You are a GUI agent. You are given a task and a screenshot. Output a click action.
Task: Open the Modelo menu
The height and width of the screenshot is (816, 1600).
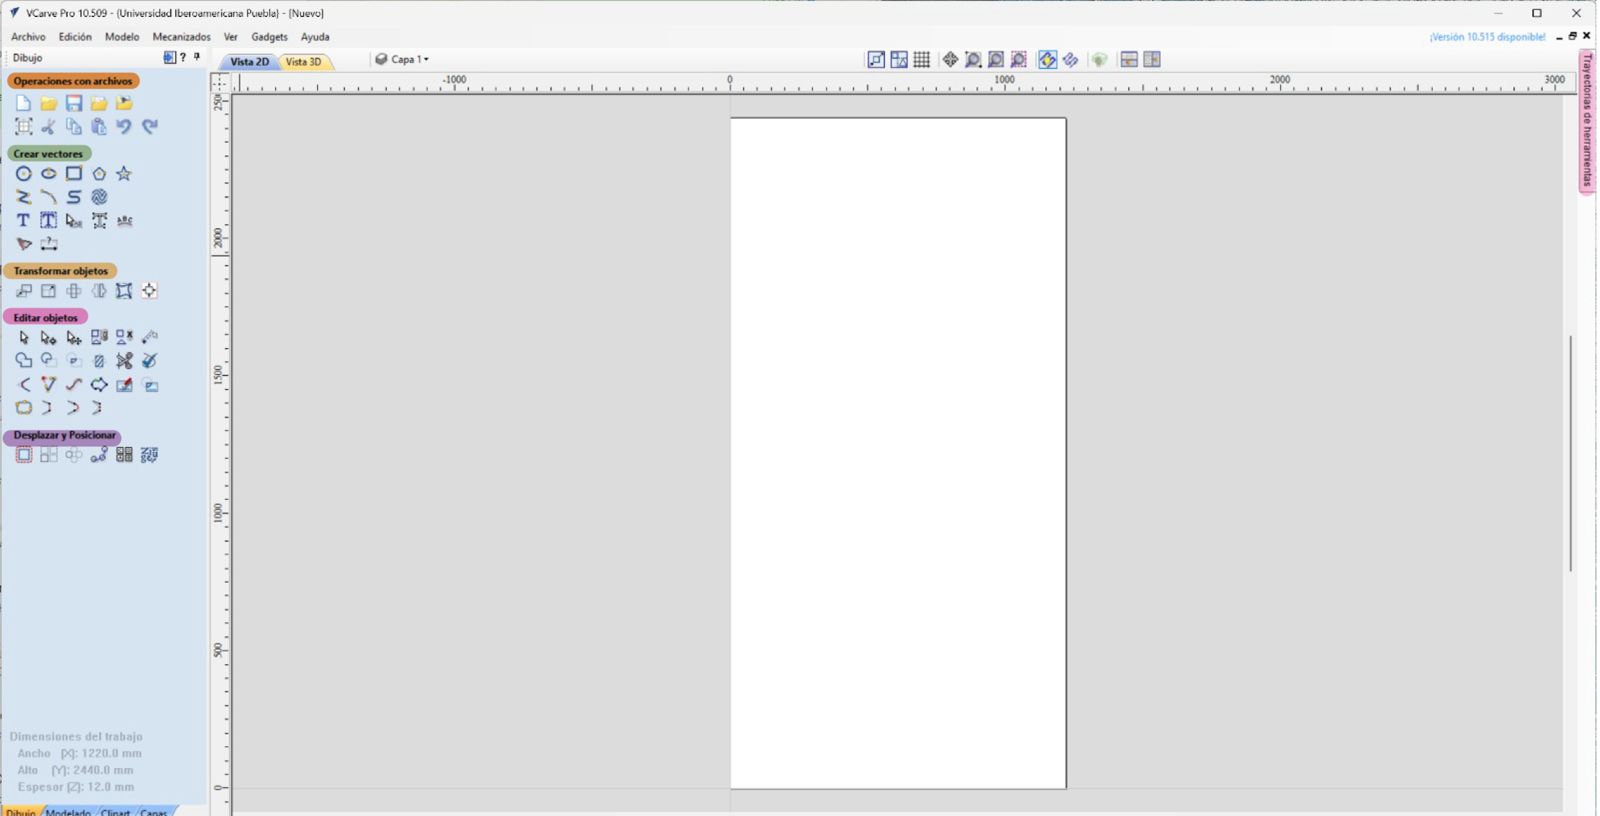122,37
